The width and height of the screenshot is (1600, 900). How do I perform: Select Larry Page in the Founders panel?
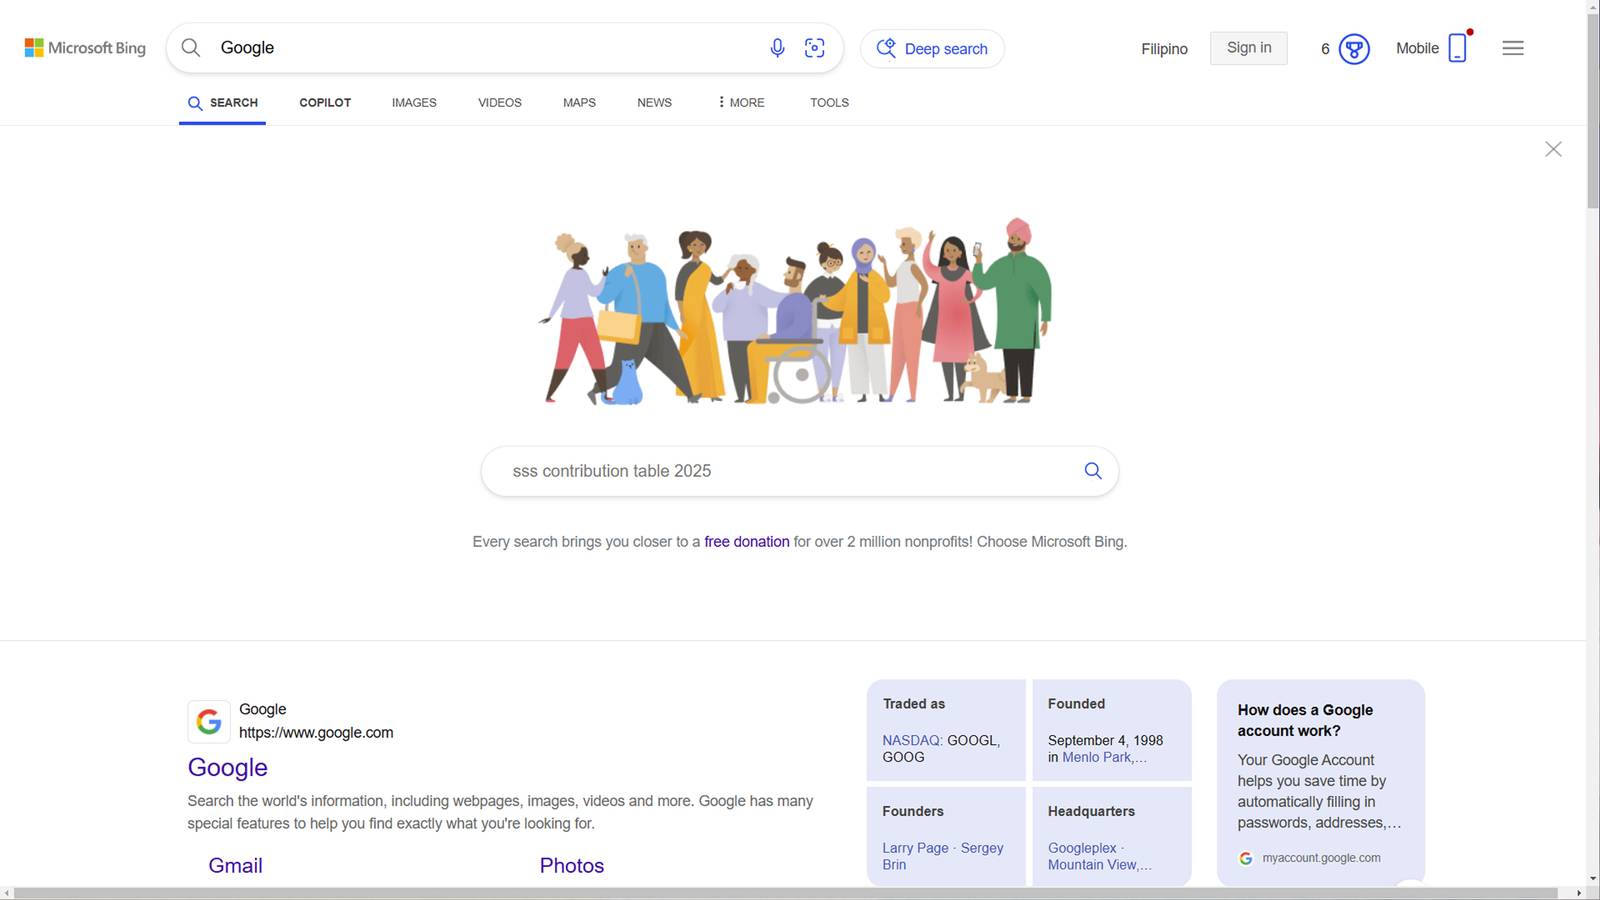point(914,847)
